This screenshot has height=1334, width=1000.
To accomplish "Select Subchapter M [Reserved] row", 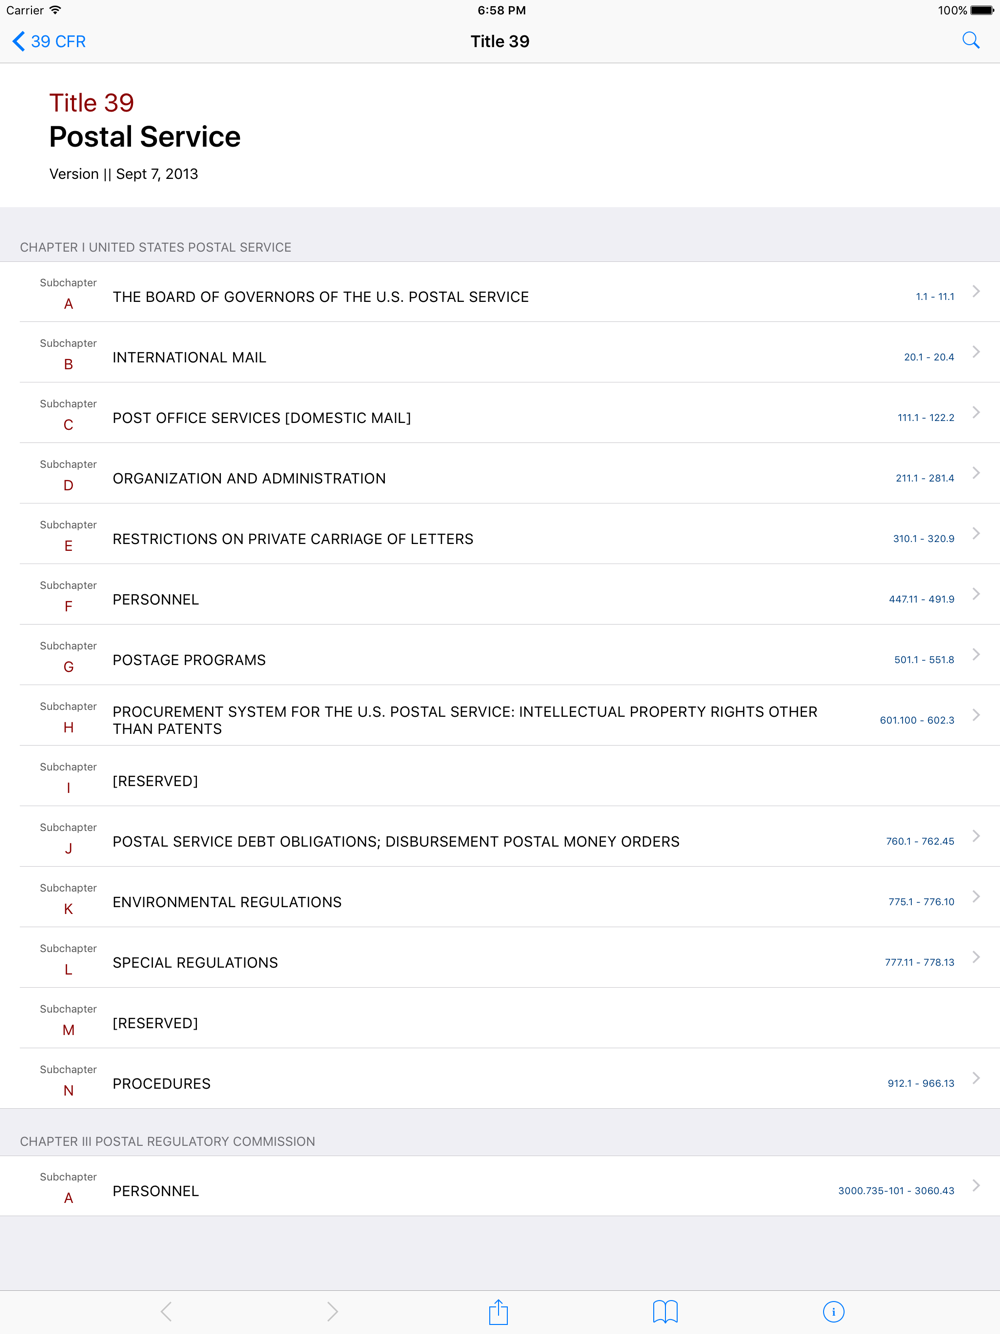I will click(x=500, y=1018).
